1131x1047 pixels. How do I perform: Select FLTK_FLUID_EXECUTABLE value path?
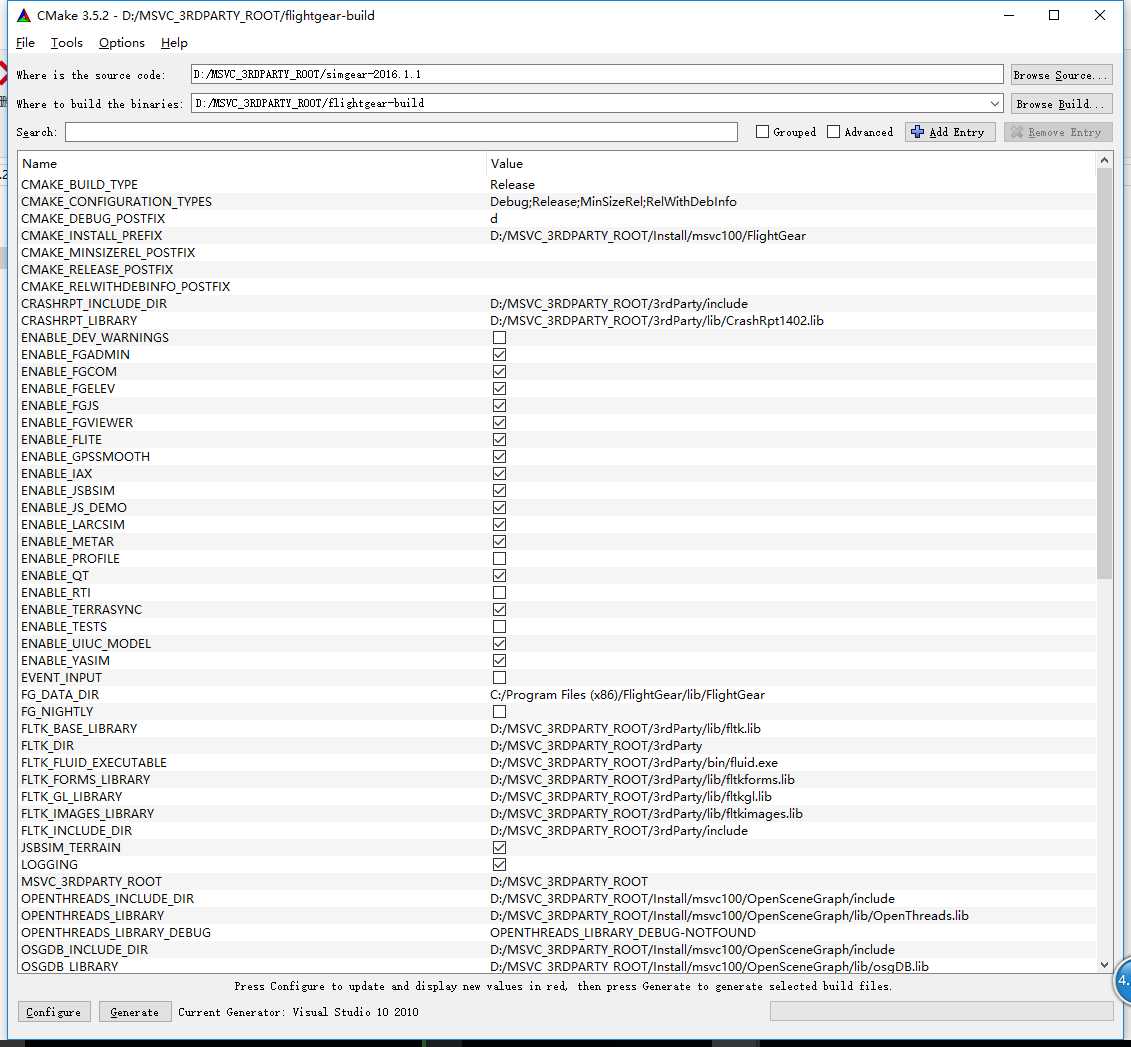click(x=634, y=763)
